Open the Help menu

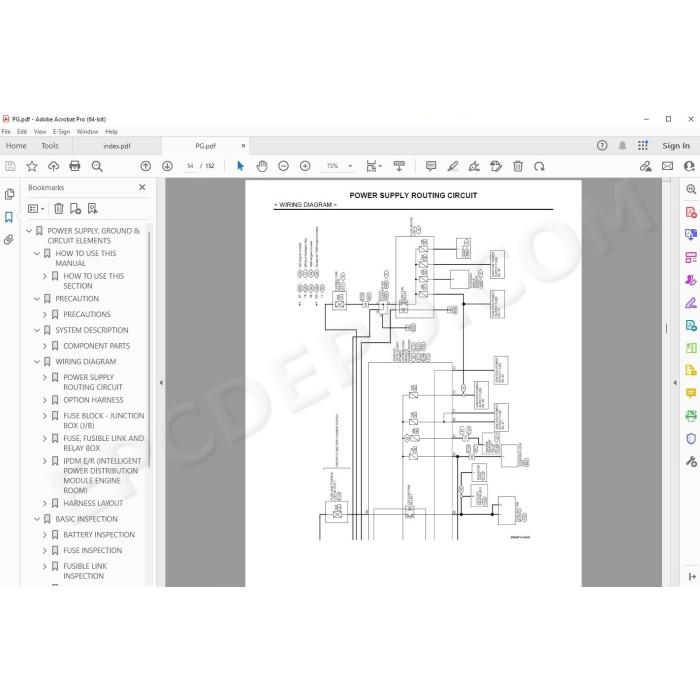[x=111, y=132]
